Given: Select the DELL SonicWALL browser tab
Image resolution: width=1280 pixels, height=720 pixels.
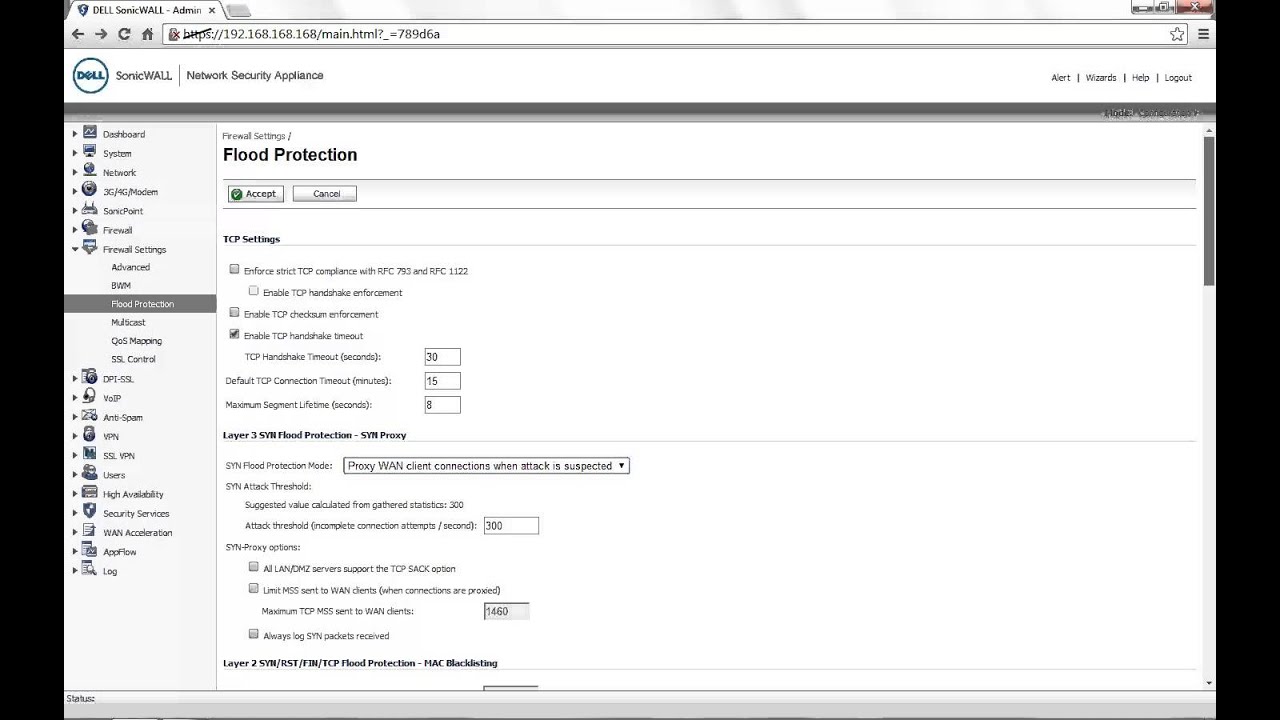Looking at the screenshot, I should [x=146, y=10].
